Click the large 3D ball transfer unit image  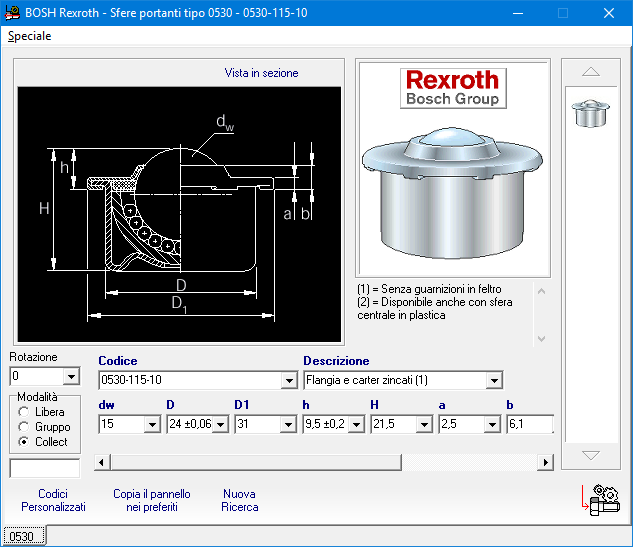pos(453,193)
